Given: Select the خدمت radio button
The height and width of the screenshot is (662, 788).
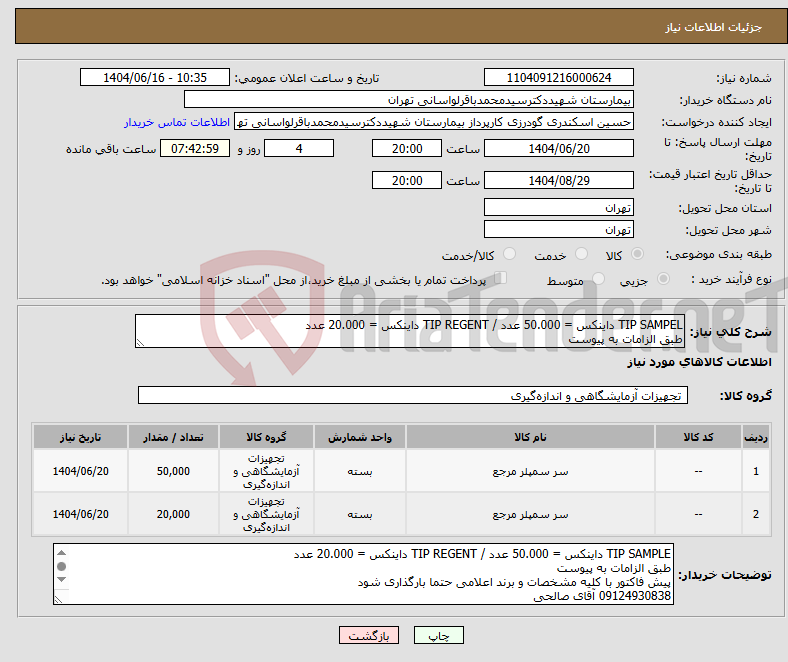Looking at the screenshot, I should [581, 254].
